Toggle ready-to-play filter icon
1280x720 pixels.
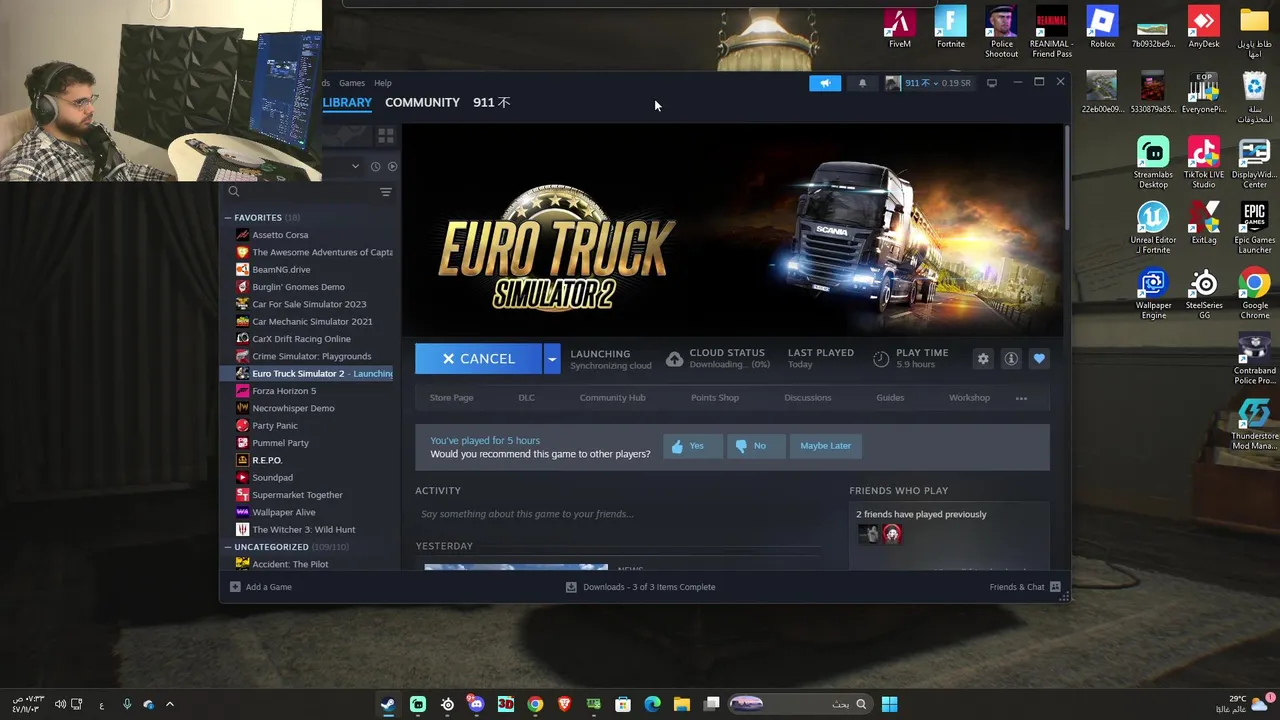pyautogui.click(x=392, y=166)
